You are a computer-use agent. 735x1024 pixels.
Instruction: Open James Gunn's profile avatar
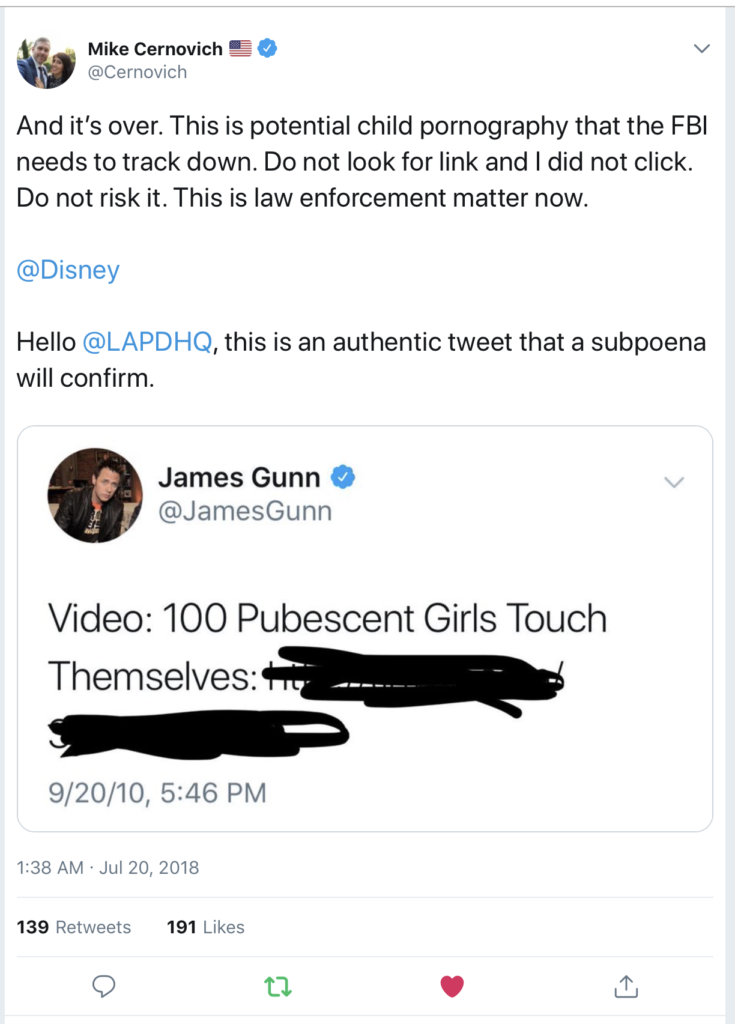coord(95,495)
